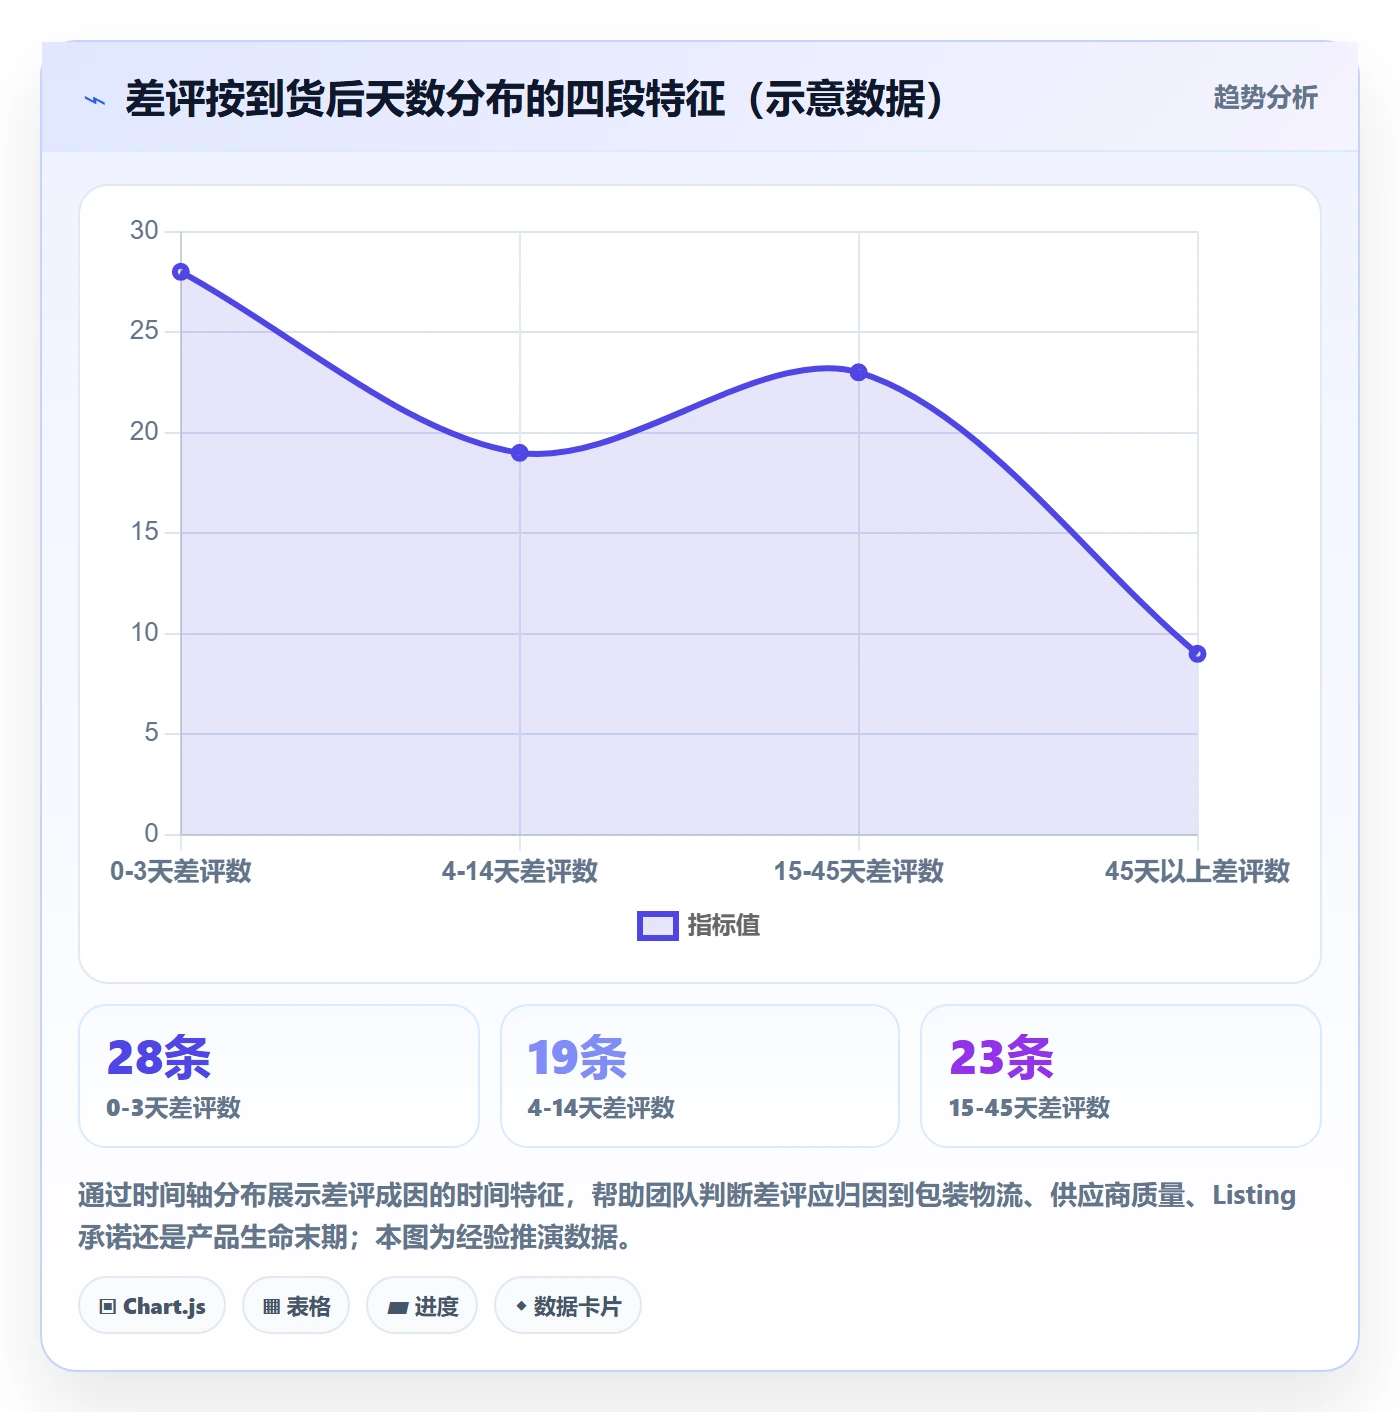This screenshot has height=1412, width=1400.
Task: Click the x-axis label 0-3天差评数
Action: pyautogui.click(x=181, y=871)
